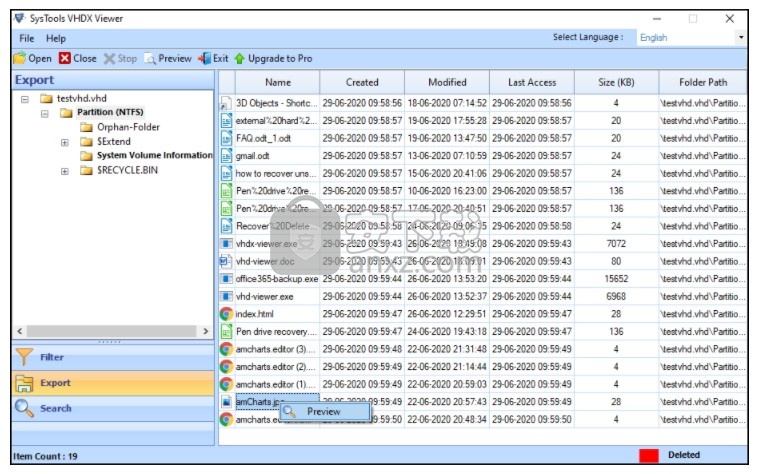757x474 pixels.
Task: Click the Exit toolbar icon
Action: (x=205, y=58)
